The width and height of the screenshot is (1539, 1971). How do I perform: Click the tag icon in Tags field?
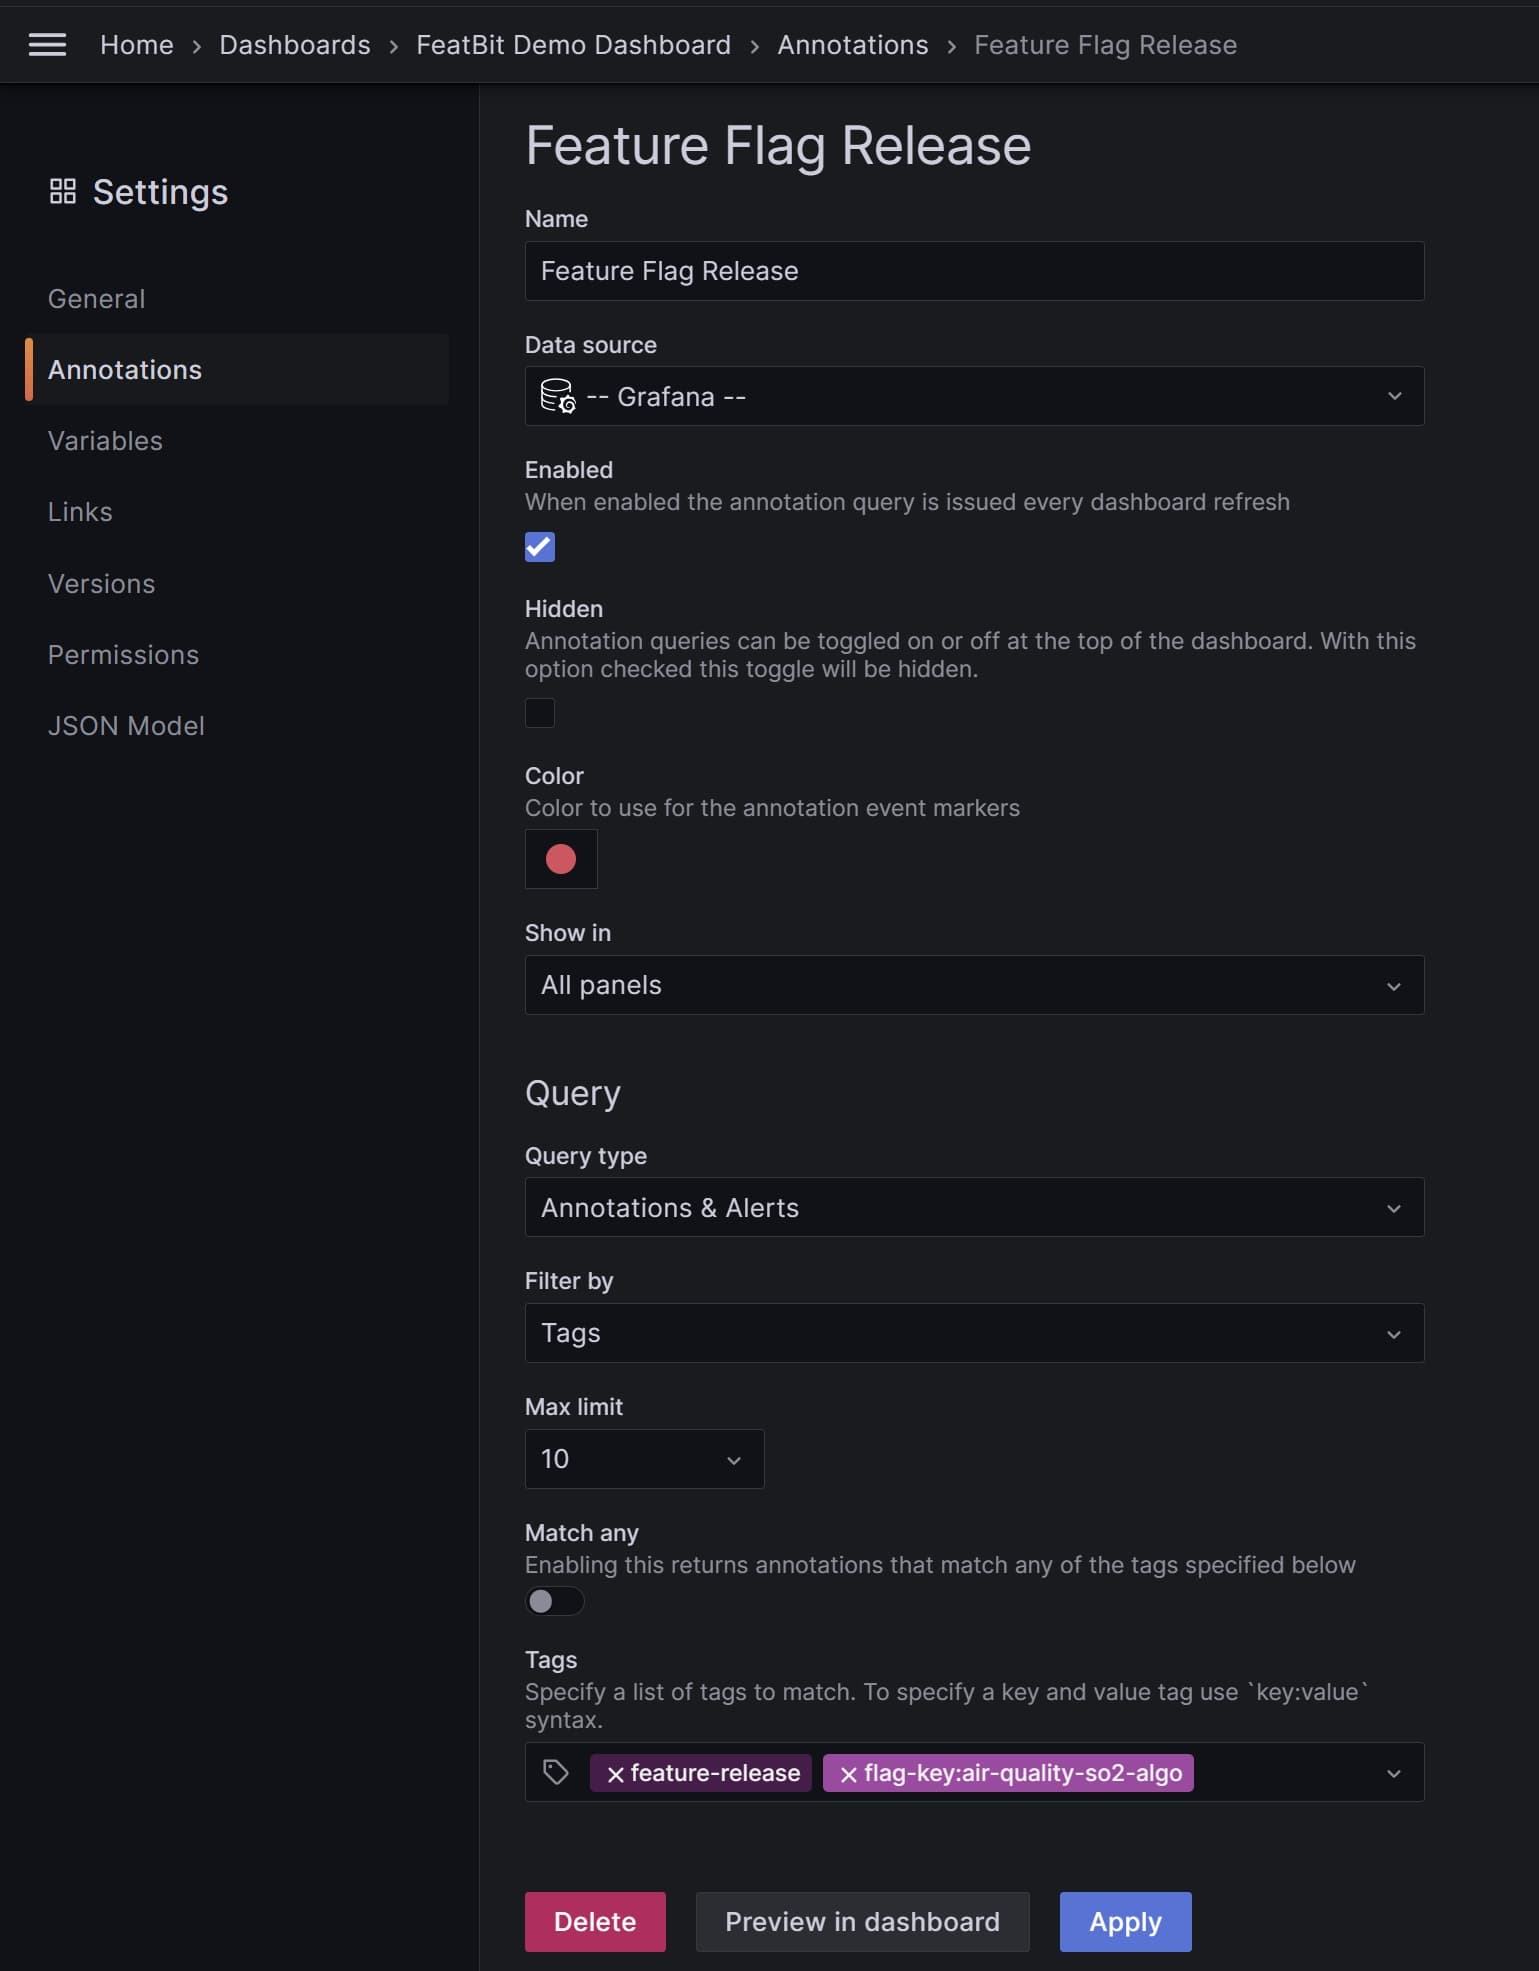tap(556, 1773)
